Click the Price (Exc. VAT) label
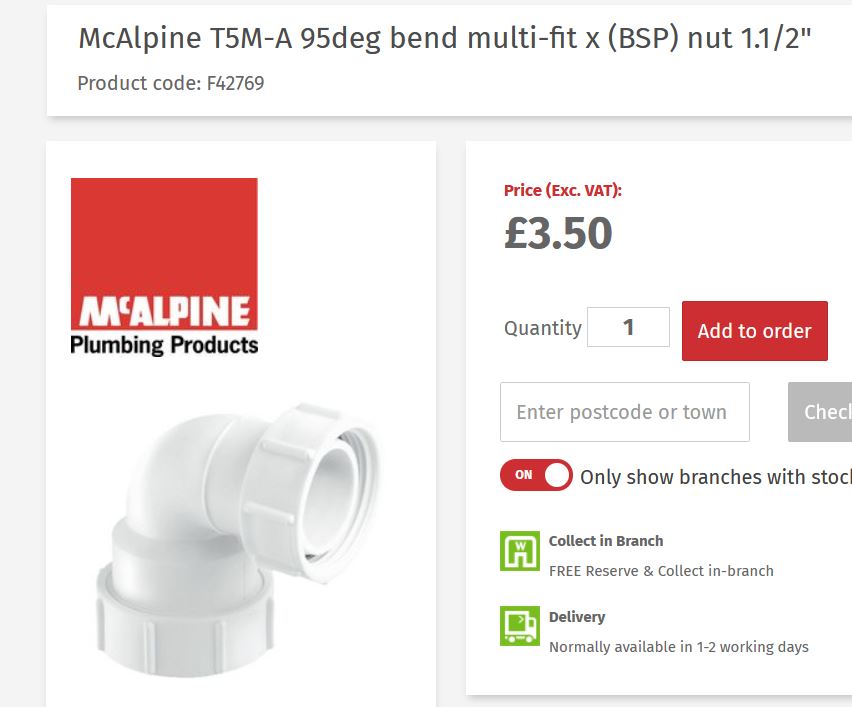The width and height of the screenshot is (852, 707). [561, 189]
